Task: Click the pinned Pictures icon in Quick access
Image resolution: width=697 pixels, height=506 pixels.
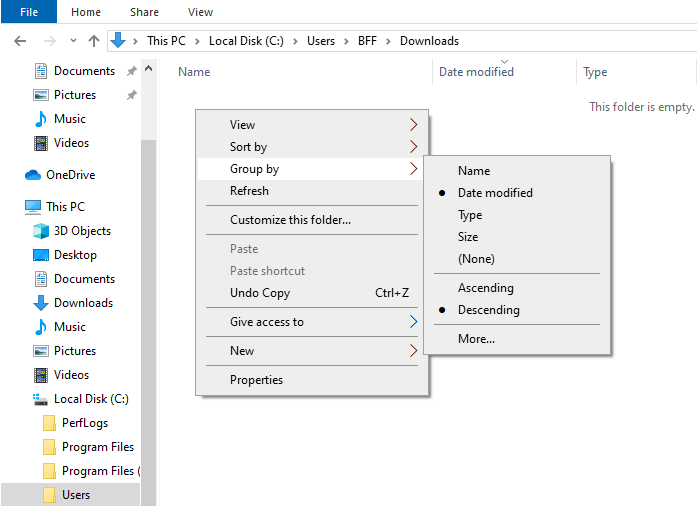Action: pyautogui.click(x=41, y=95)
